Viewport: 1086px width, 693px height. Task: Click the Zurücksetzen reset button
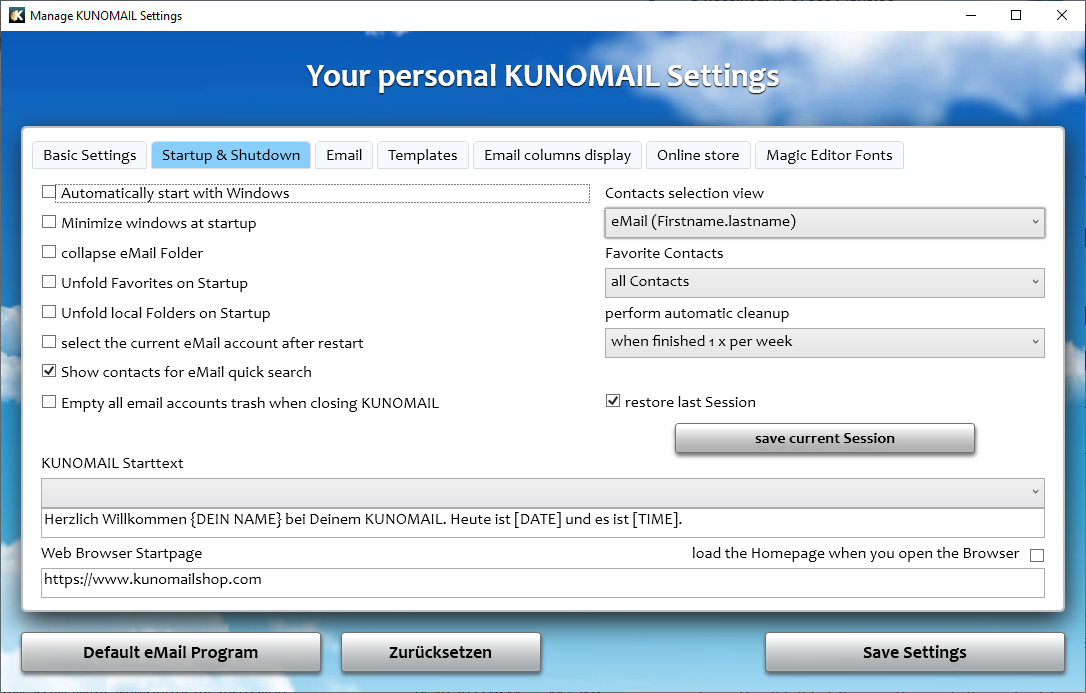point(440,652)
